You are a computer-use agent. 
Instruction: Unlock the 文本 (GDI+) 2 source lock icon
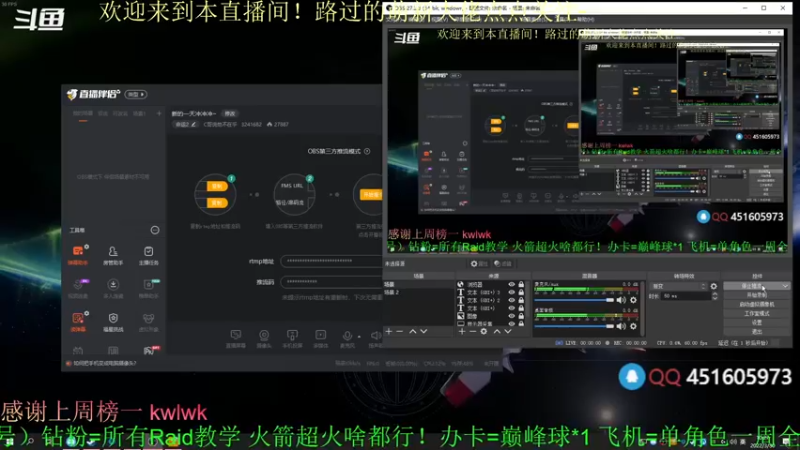pyautogui.click(x=521, y=301)
